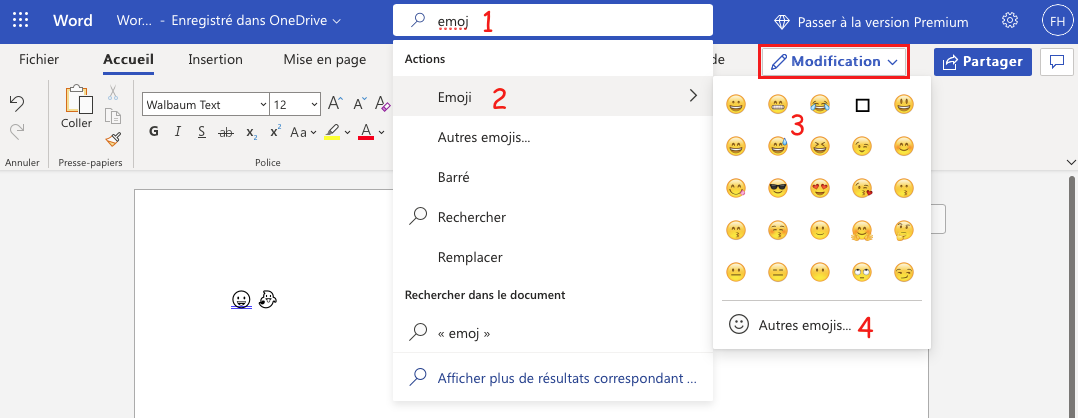Insert the square placeholder emoji

(862, 105)
